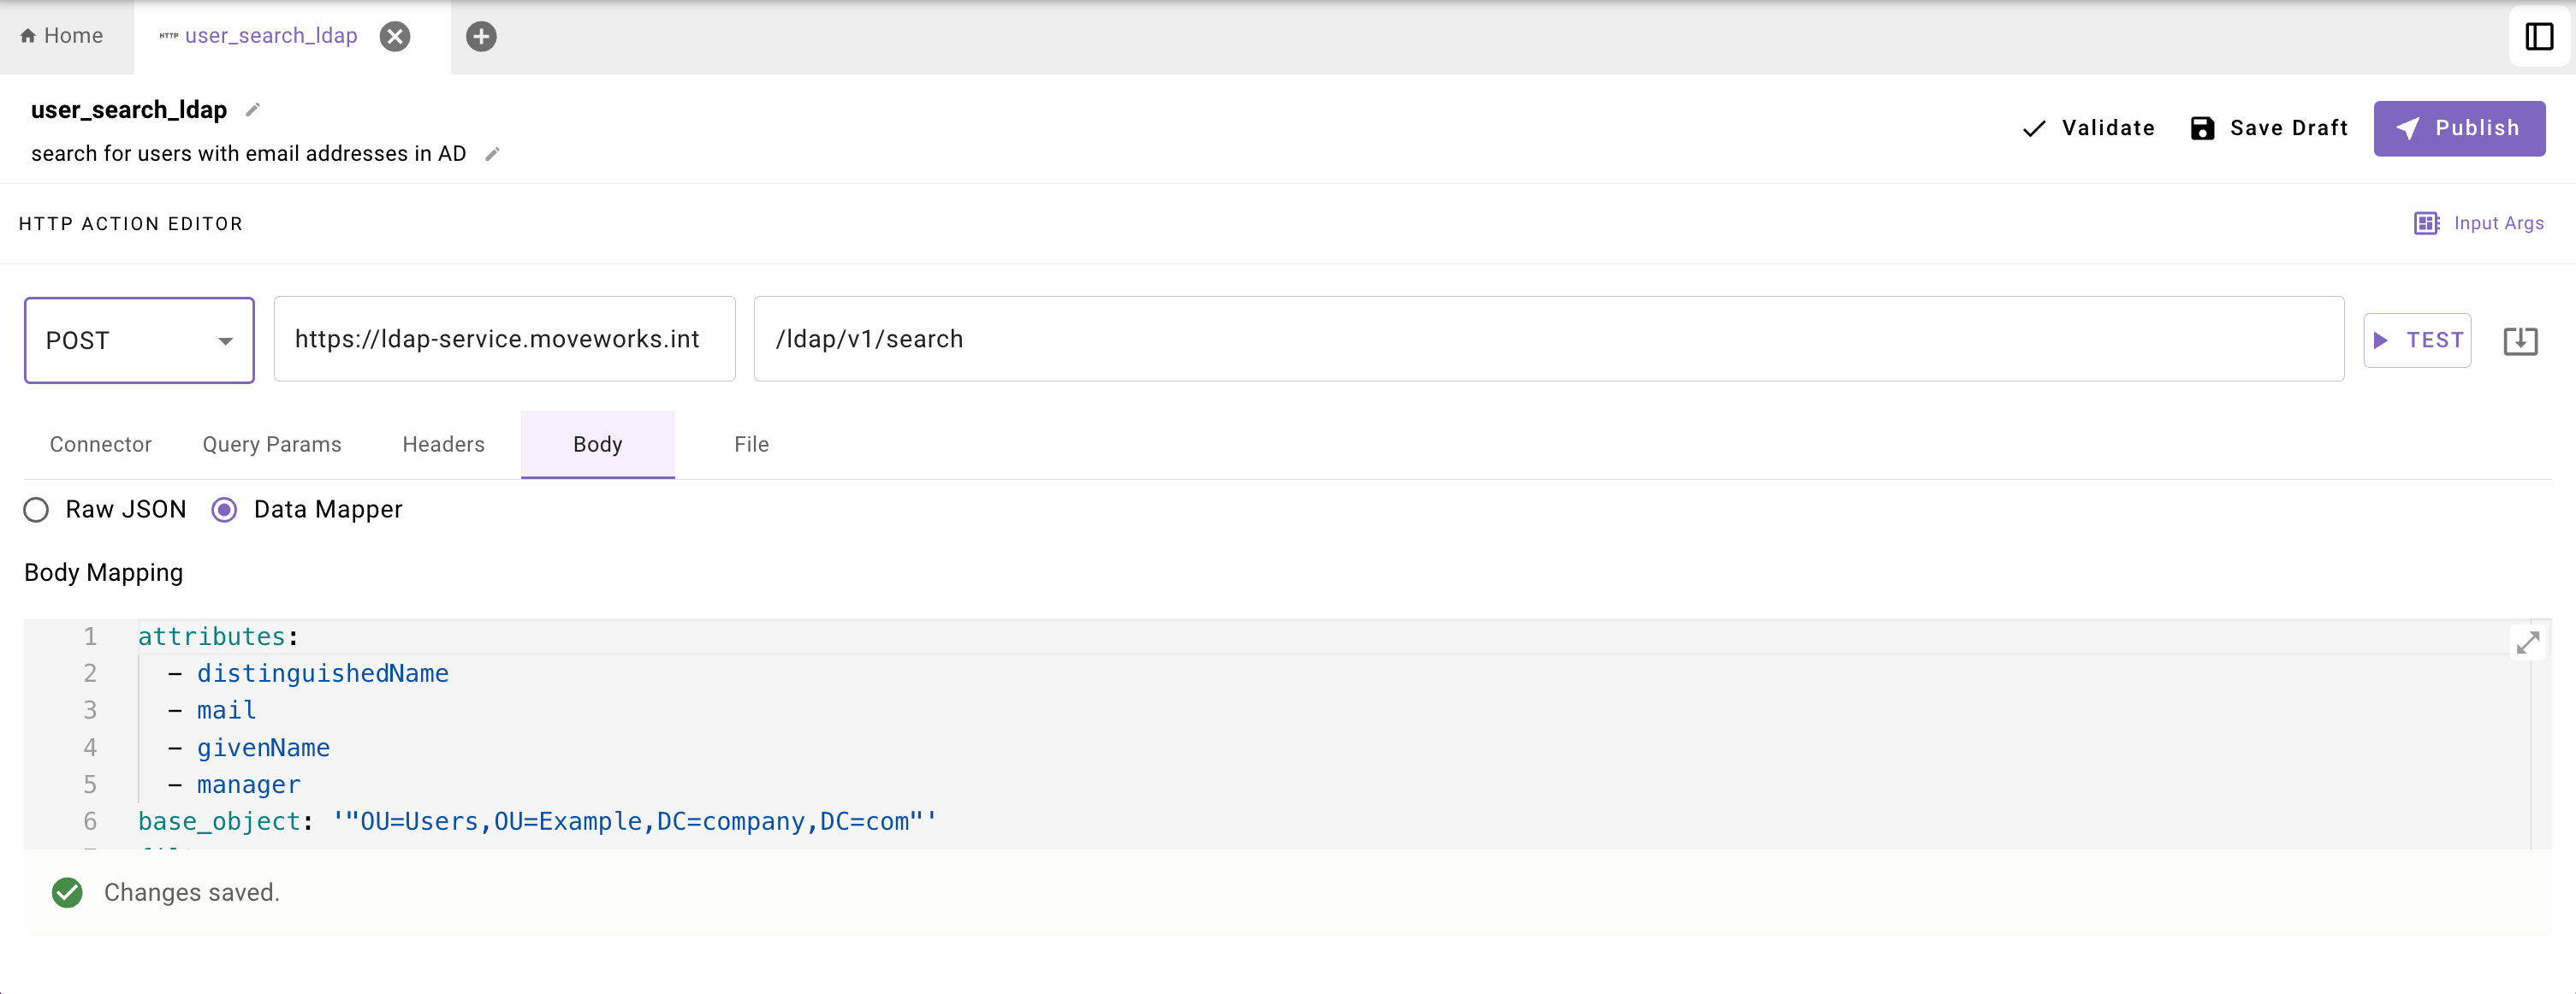The width and height of the screenshot is (2576, 994).
Task: Edit the description pencil icon
Action: (x=492, y=154)
